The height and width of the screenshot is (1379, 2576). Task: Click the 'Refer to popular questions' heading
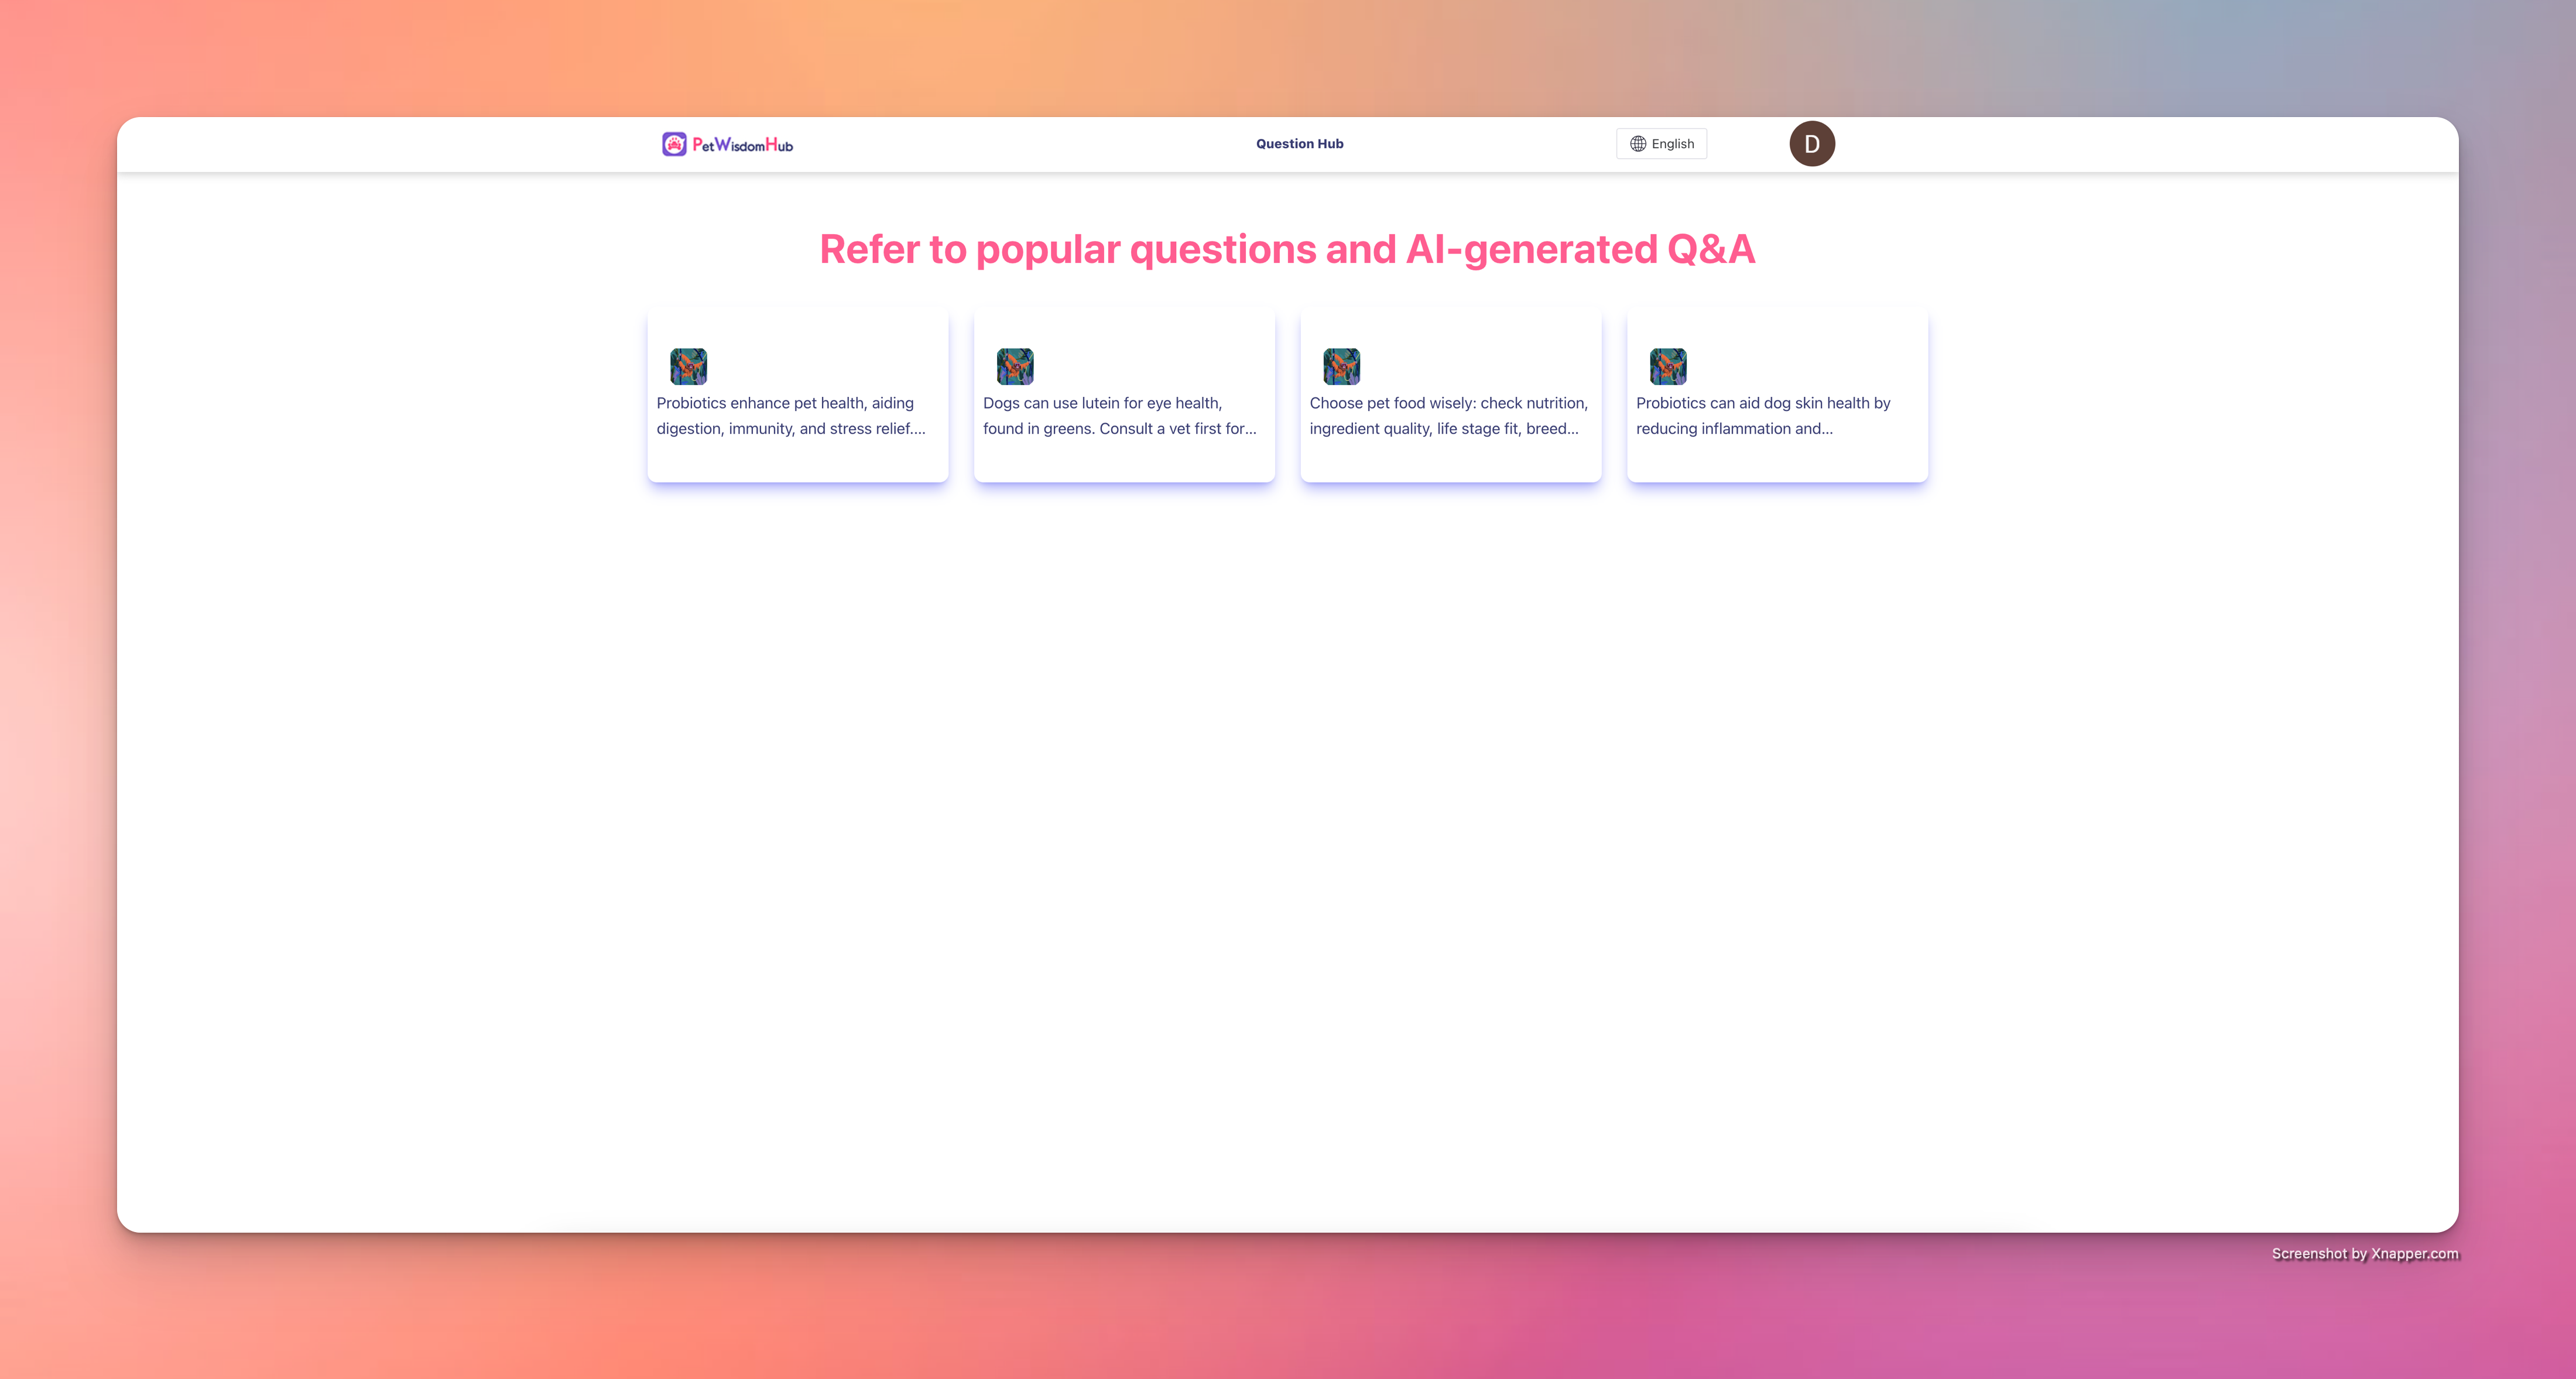(x=1287, y=249)
